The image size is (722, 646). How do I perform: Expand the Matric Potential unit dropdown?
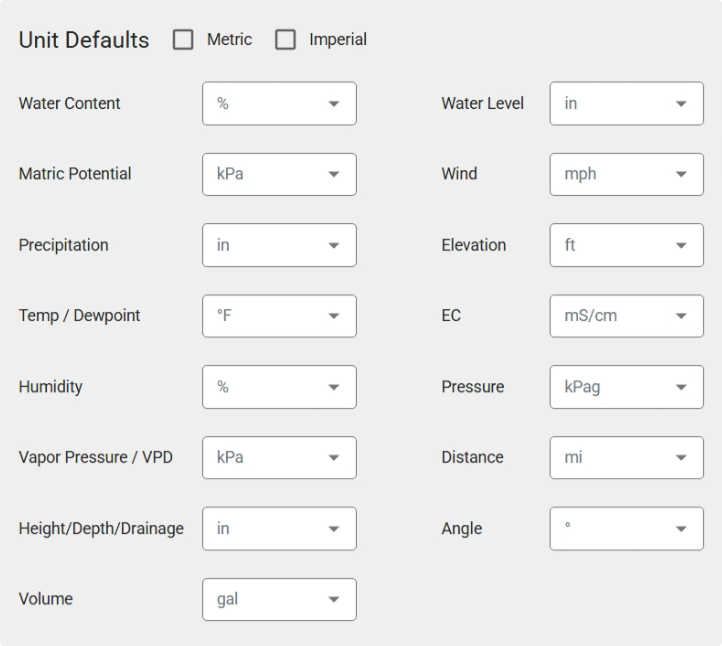[279, 175]
